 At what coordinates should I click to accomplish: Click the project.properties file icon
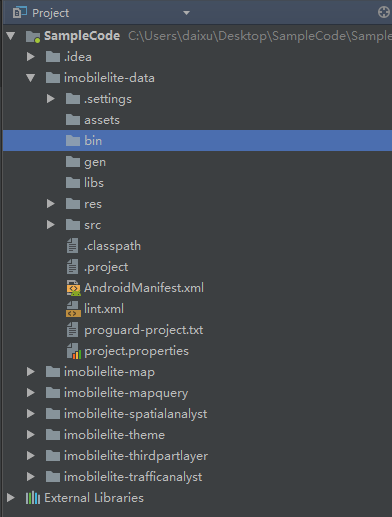coord(73,351)
